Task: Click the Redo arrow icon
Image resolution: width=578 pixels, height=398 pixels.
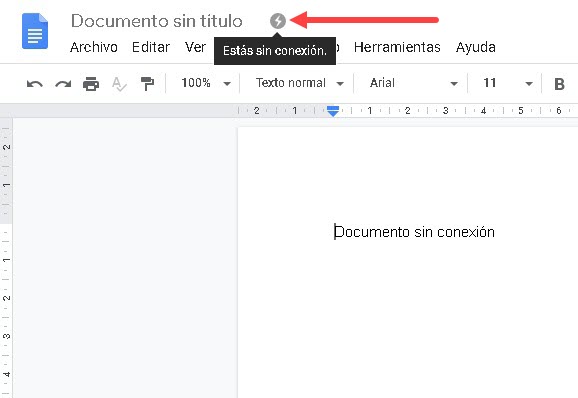Action: coord(63,84)
